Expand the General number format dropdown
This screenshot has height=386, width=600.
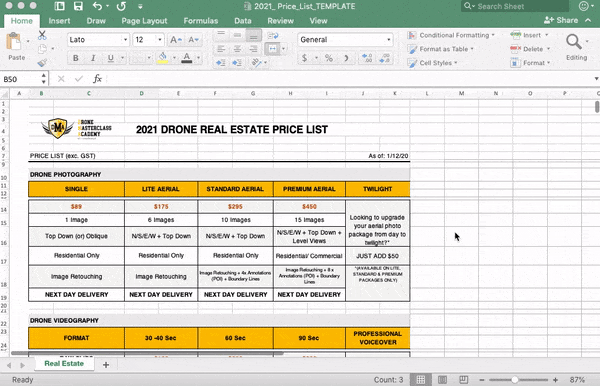pos(389,39)
